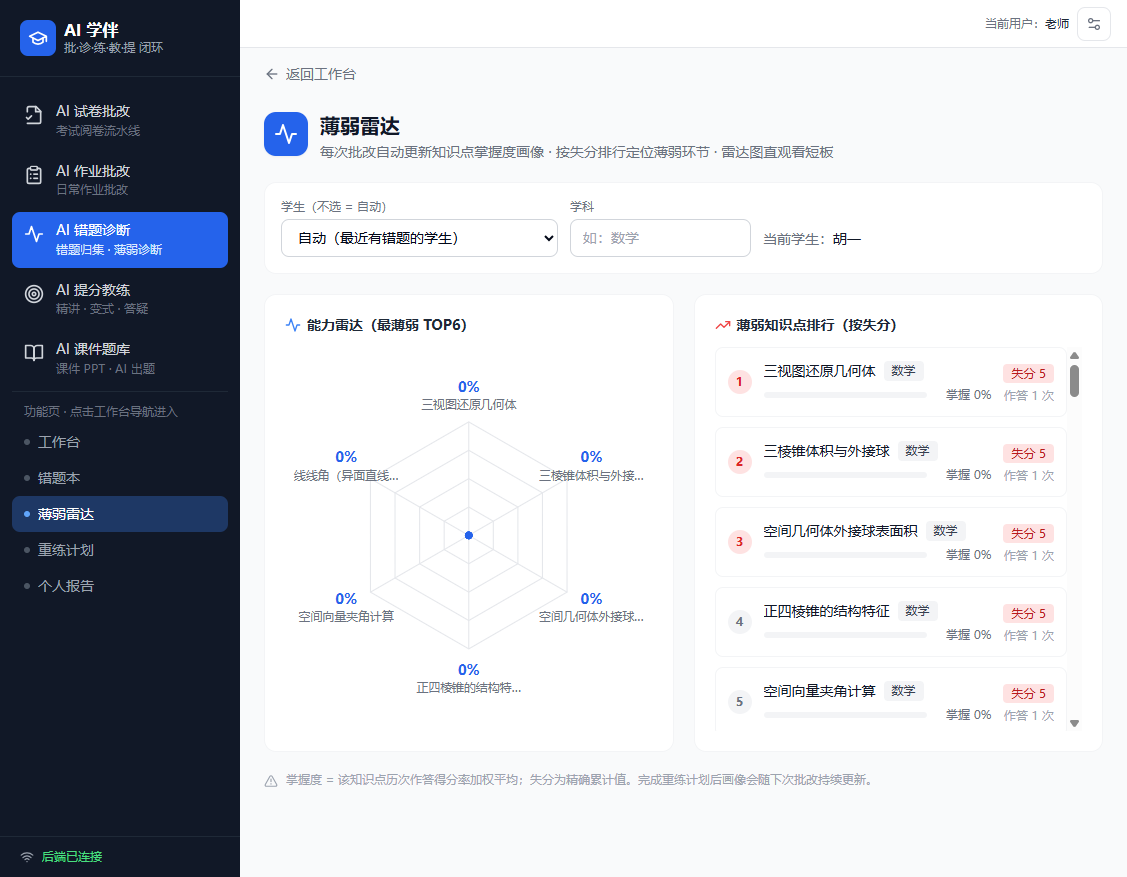Click the AI 提分教练 target icon

34,293
